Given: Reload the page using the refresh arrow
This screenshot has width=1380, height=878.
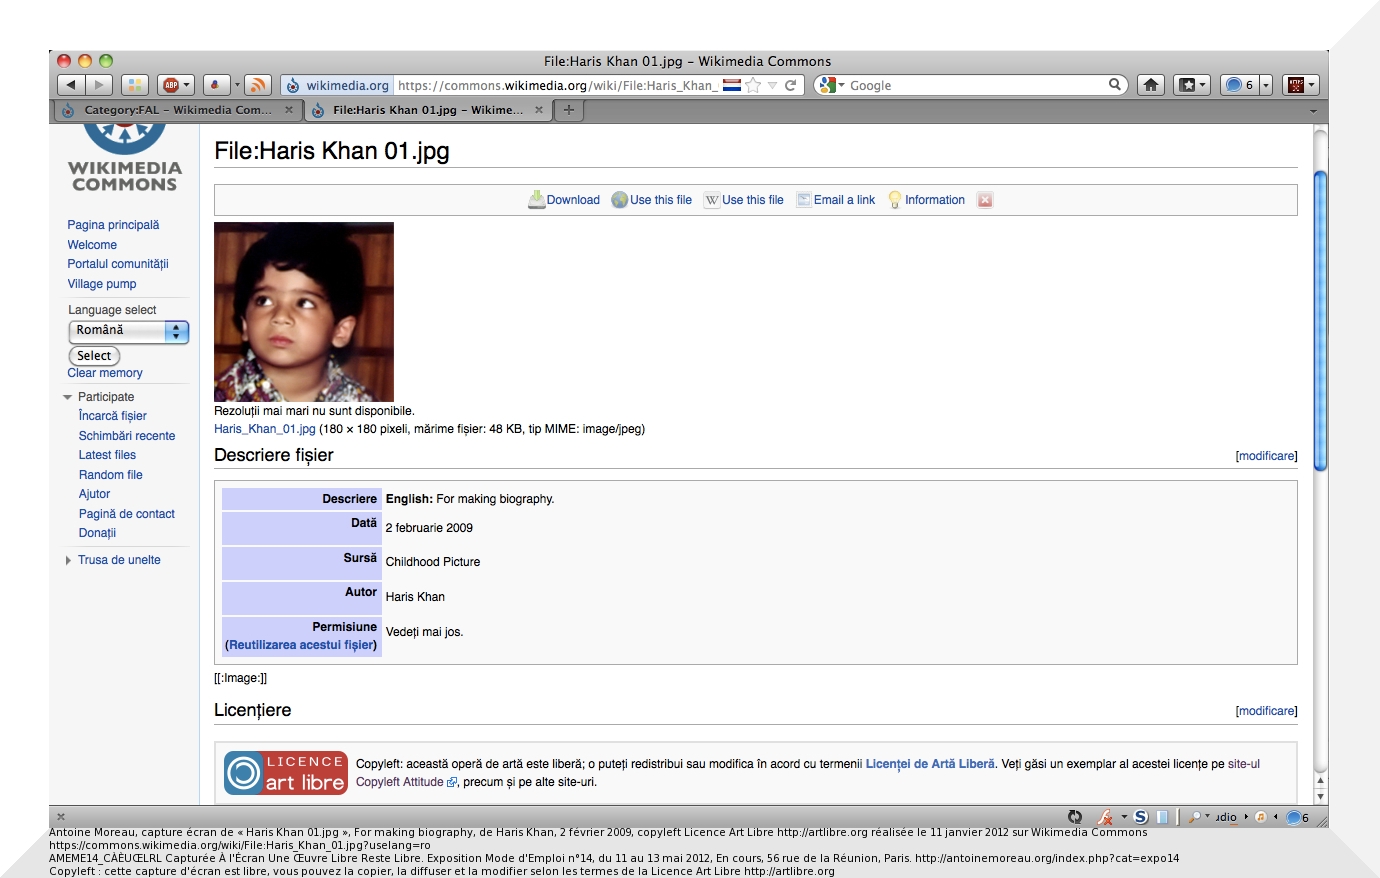Looking at the screenshot, I should (790, 85).
